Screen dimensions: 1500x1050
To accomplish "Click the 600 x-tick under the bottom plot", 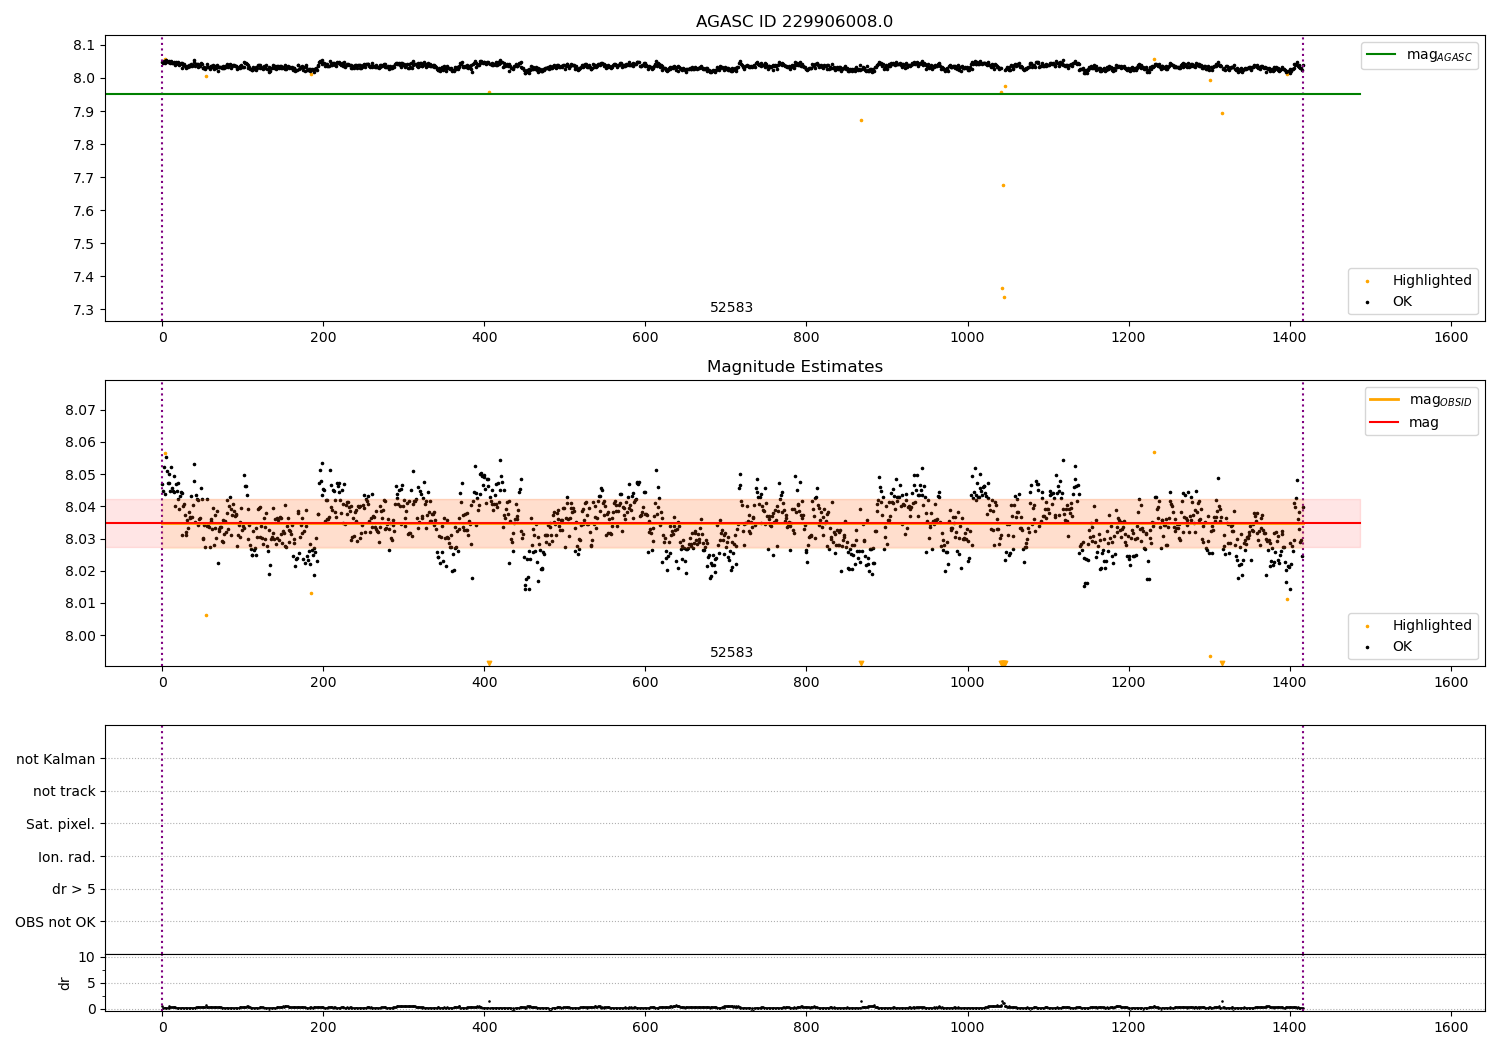I will pos(645,1028).
